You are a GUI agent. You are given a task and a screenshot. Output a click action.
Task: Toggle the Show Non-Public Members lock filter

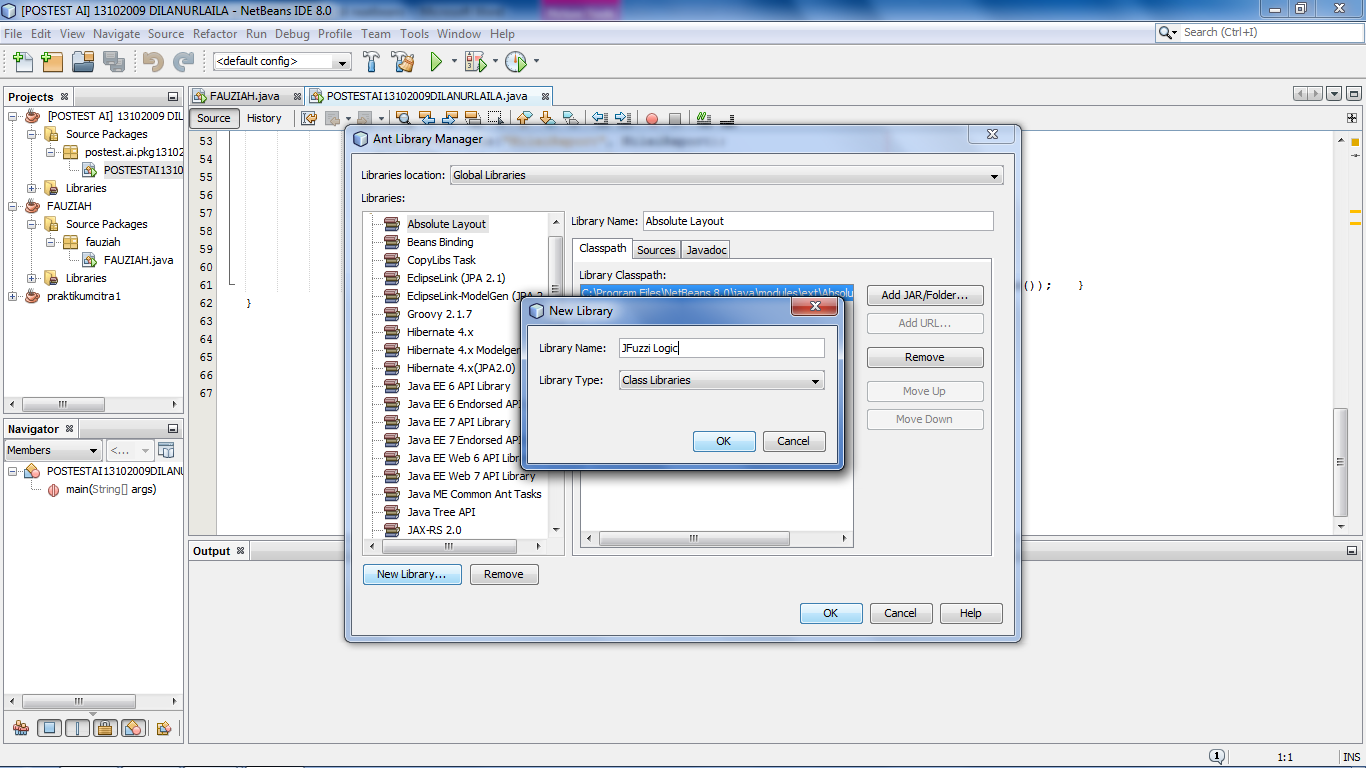click(106, 728)
